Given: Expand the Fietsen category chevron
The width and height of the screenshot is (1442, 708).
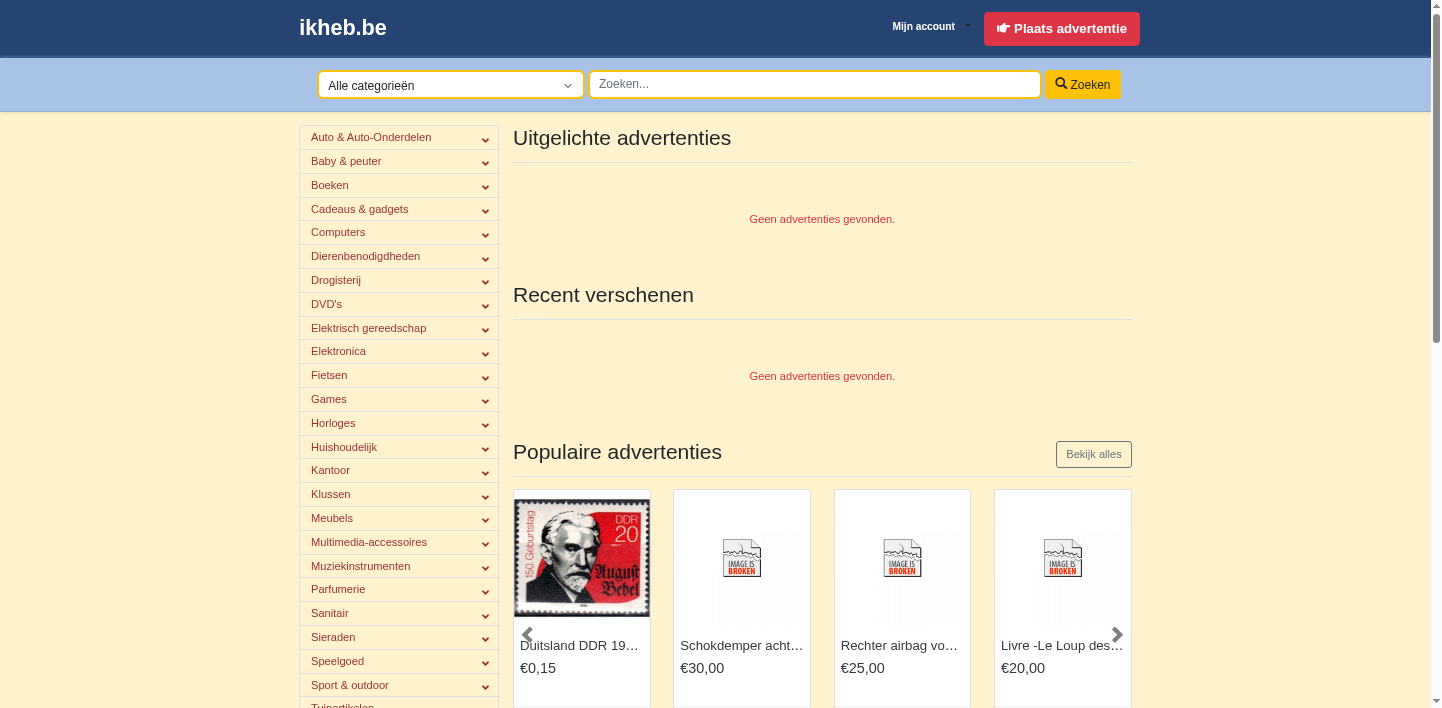Looking at the screenshot, I should point(485,377).
